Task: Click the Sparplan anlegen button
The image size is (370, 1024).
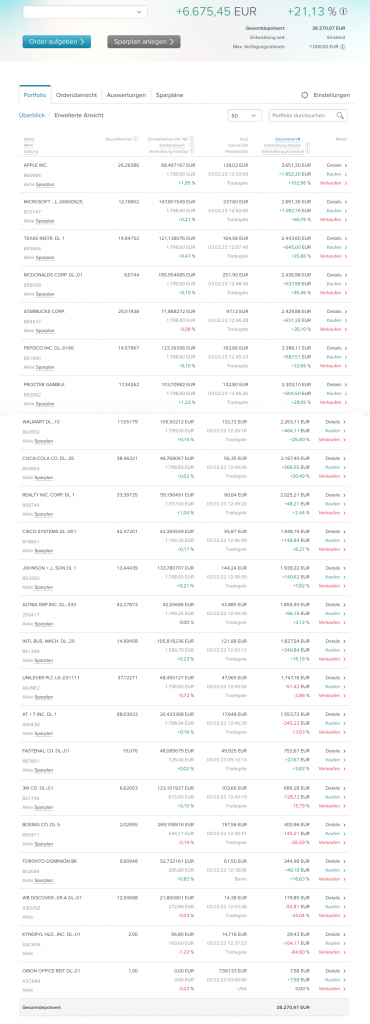Action: 144,42
